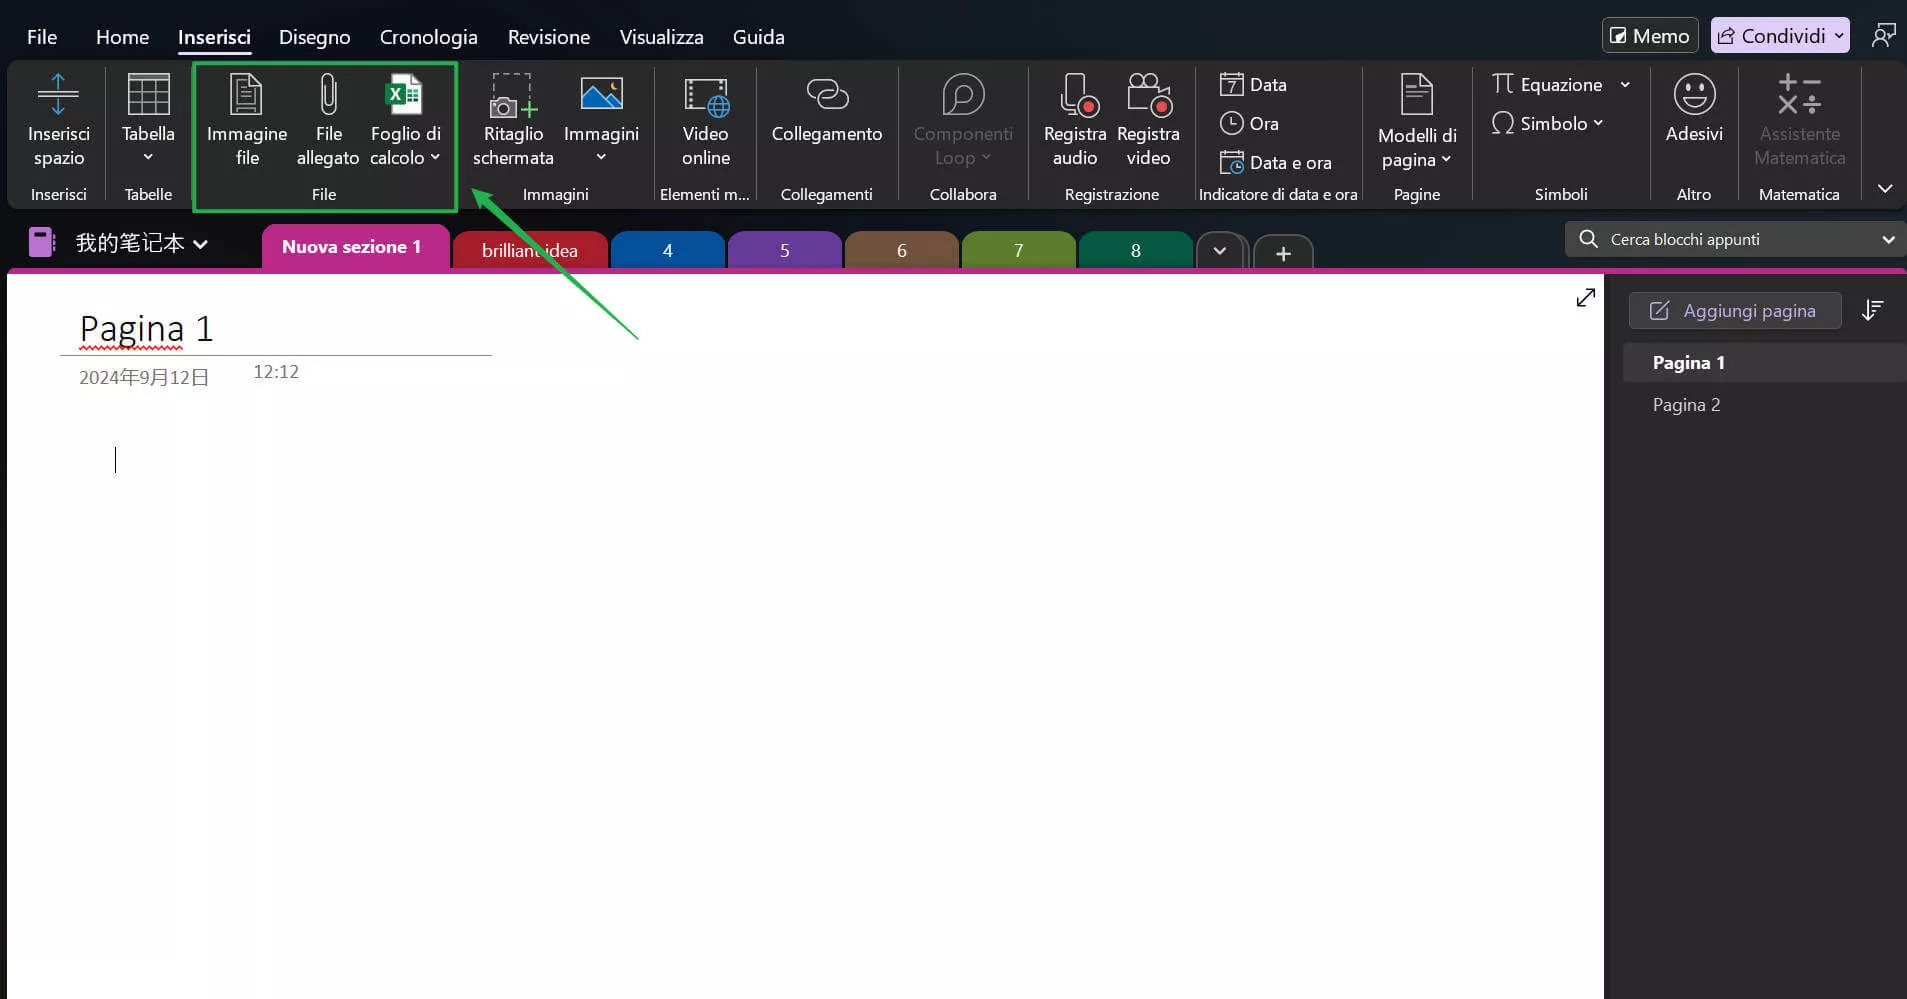Switch to the Home tab
This screenshot has width=1907, height=999.
122,37
